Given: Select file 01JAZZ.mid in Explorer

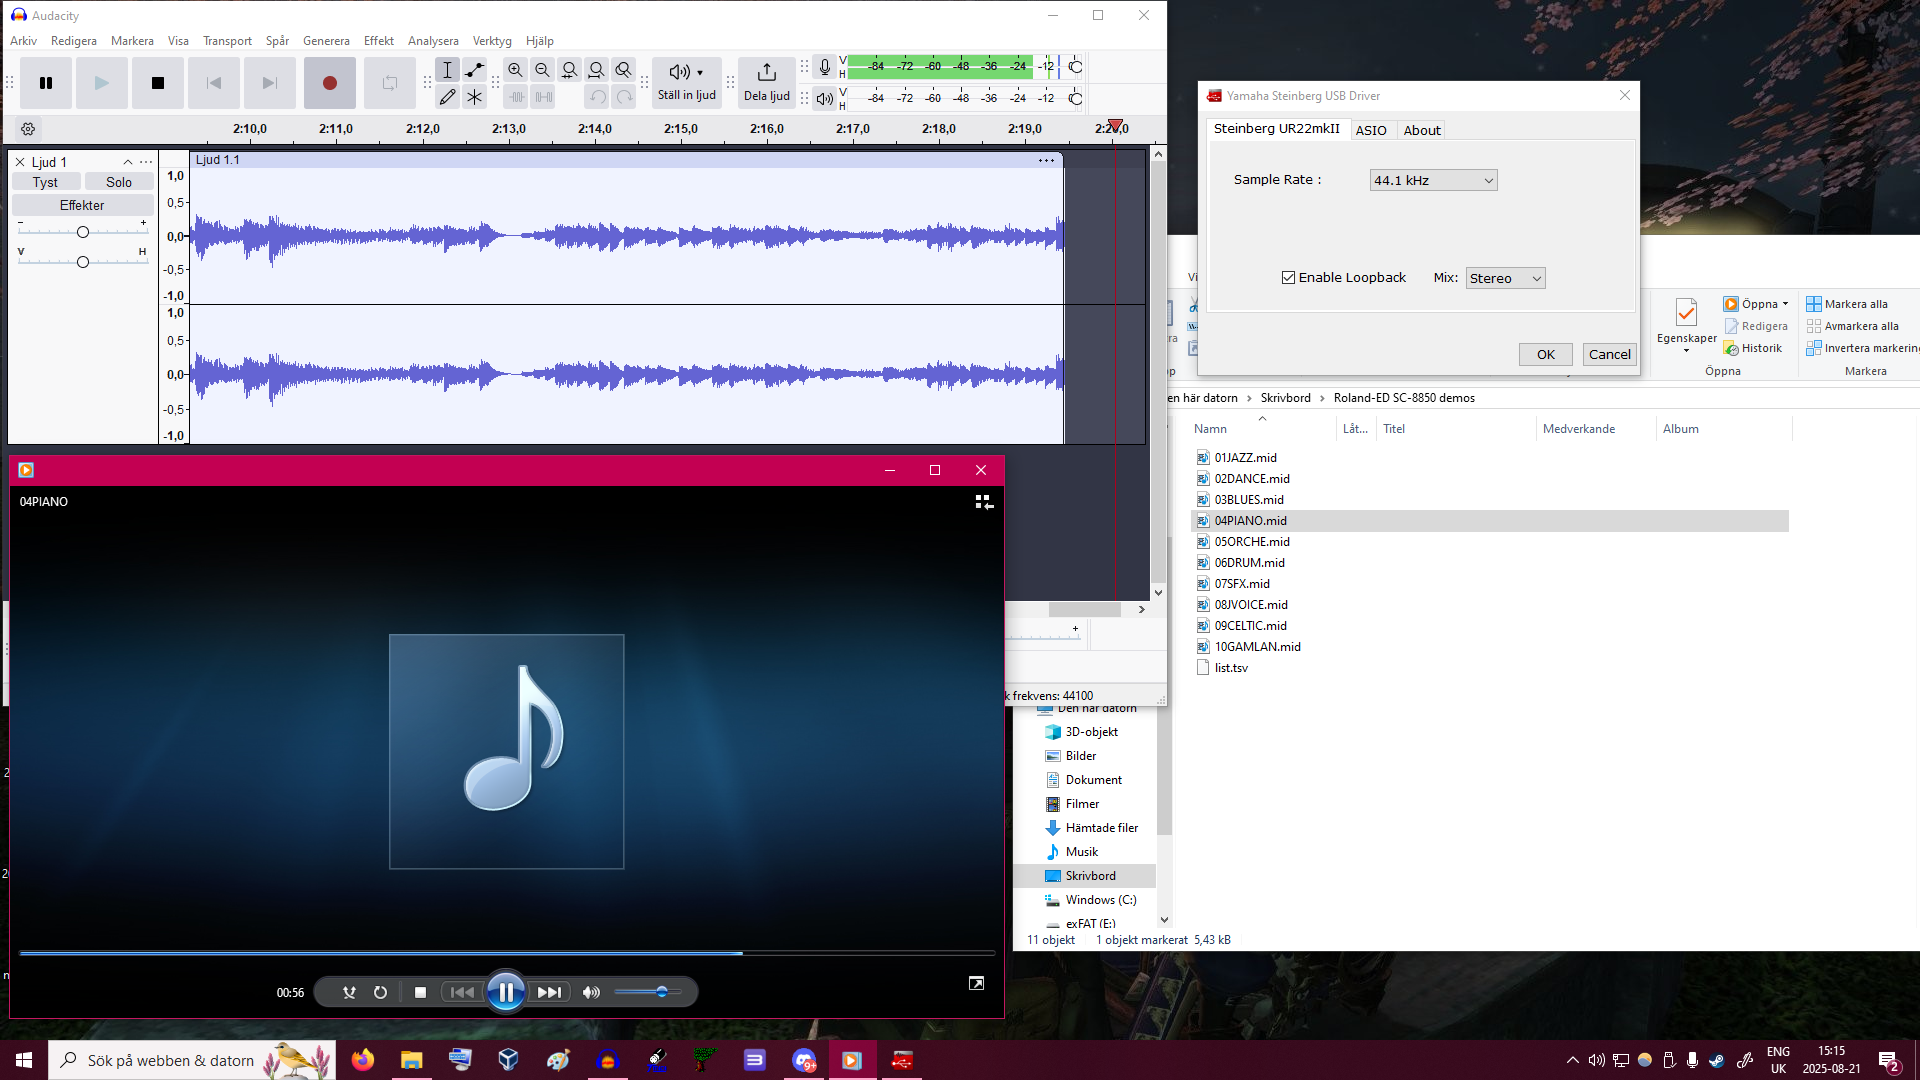Looking at the screenshot, I should [x=1245, y=458].
